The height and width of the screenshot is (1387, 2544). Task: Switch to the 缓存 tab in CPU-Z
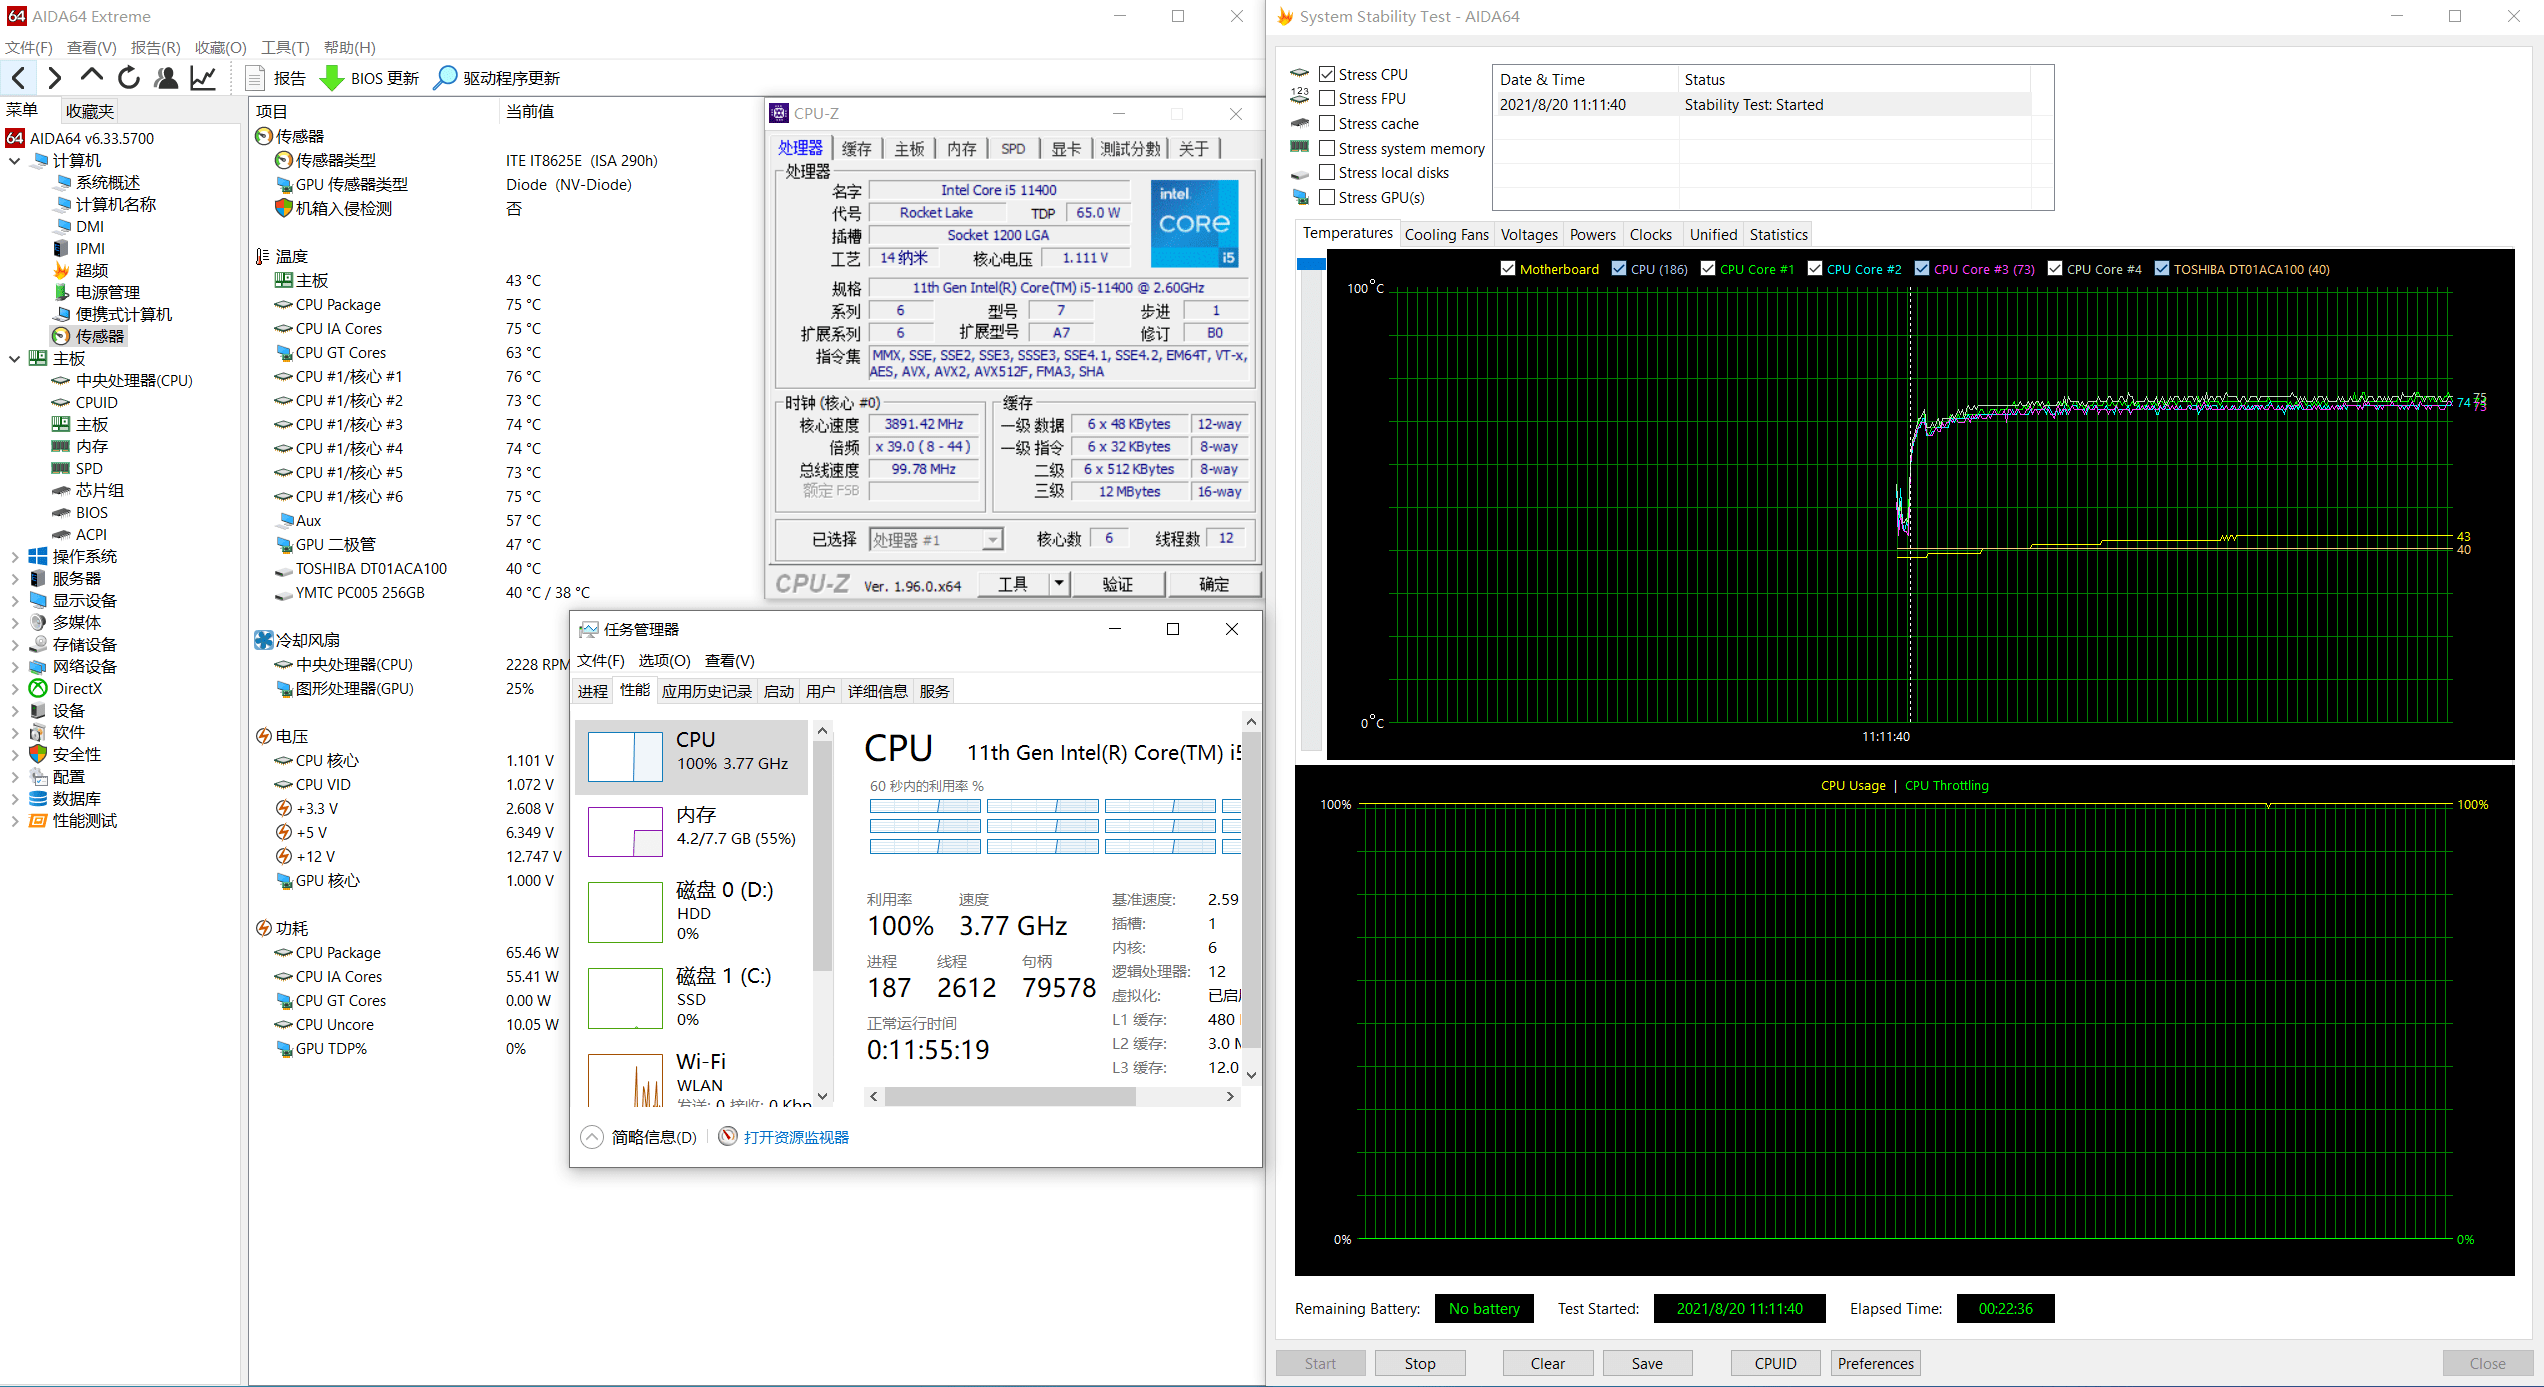point(857,149)
